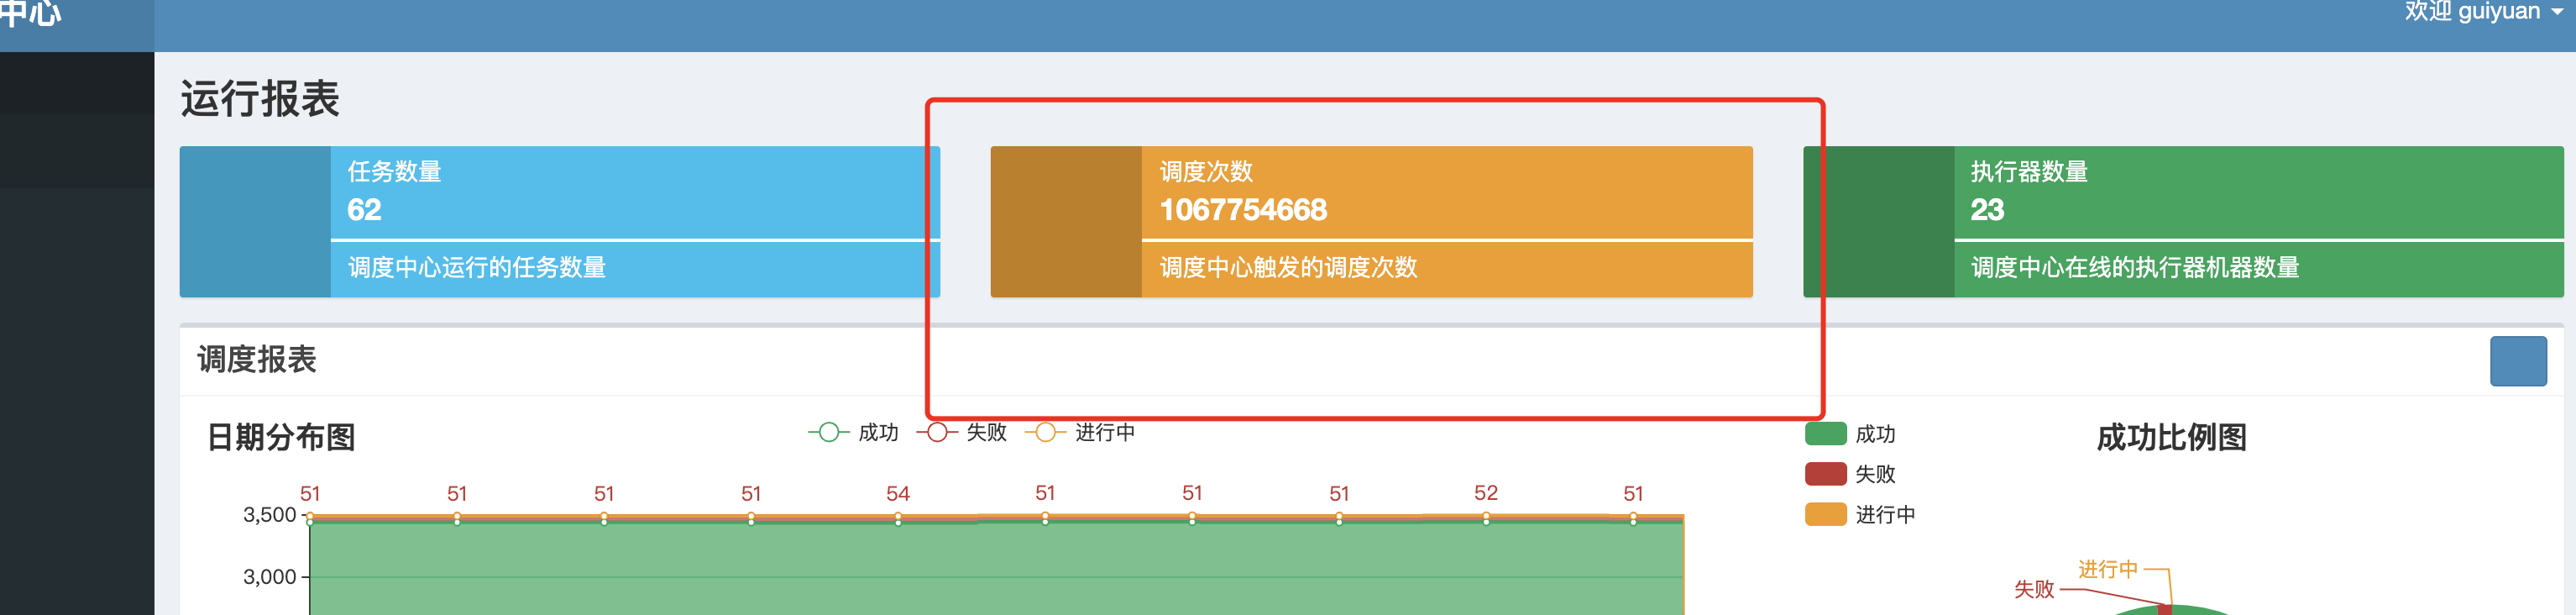This screenshot has height=615, width=2576.
Task: Toggle 进行中 series in the 日期分布图 line legend
Action: (1080, 432)
